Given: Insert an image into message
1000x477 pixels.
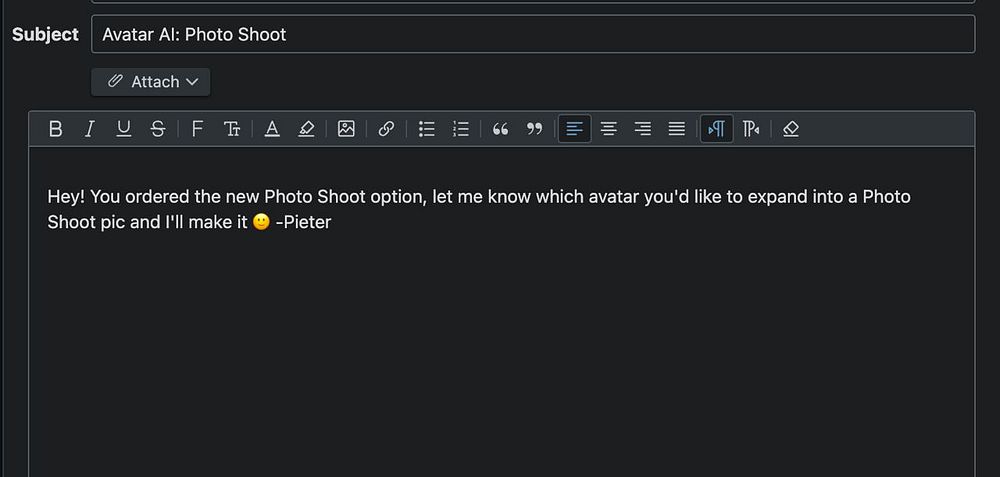Looking at the screenshot, I should coord(346,129).
